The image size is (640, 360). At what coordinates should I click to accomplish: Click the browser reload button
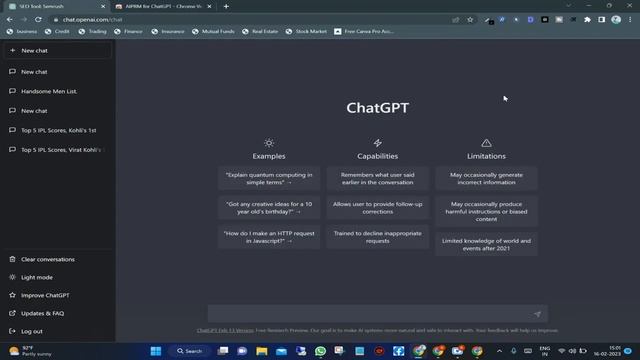(38, 20)
